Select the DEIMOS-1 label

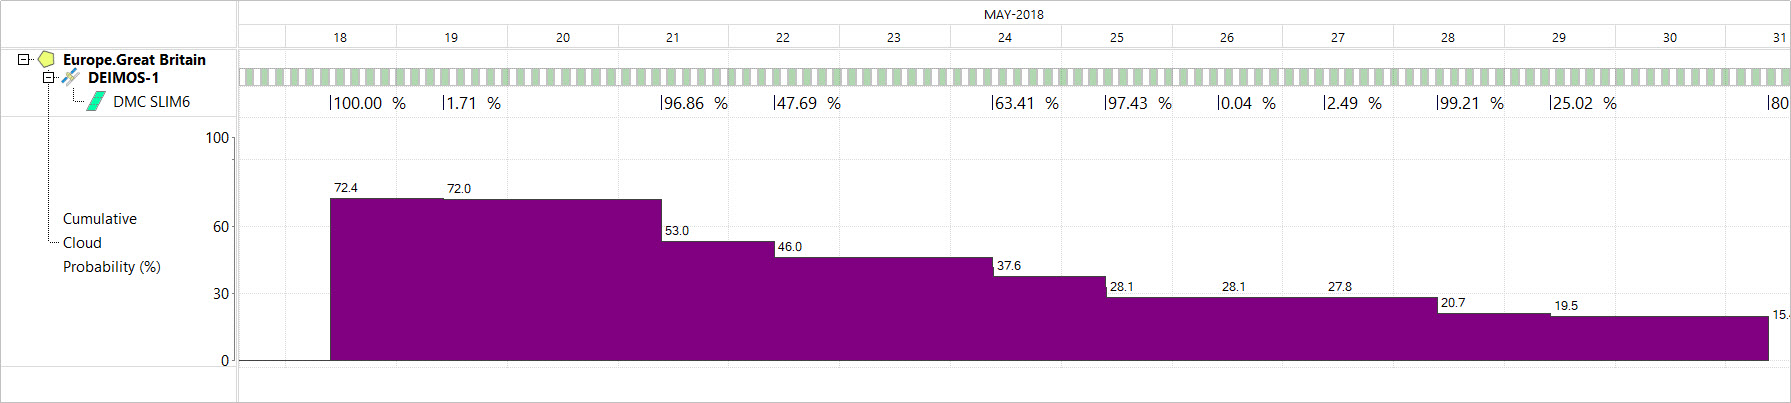pos(123,78)
